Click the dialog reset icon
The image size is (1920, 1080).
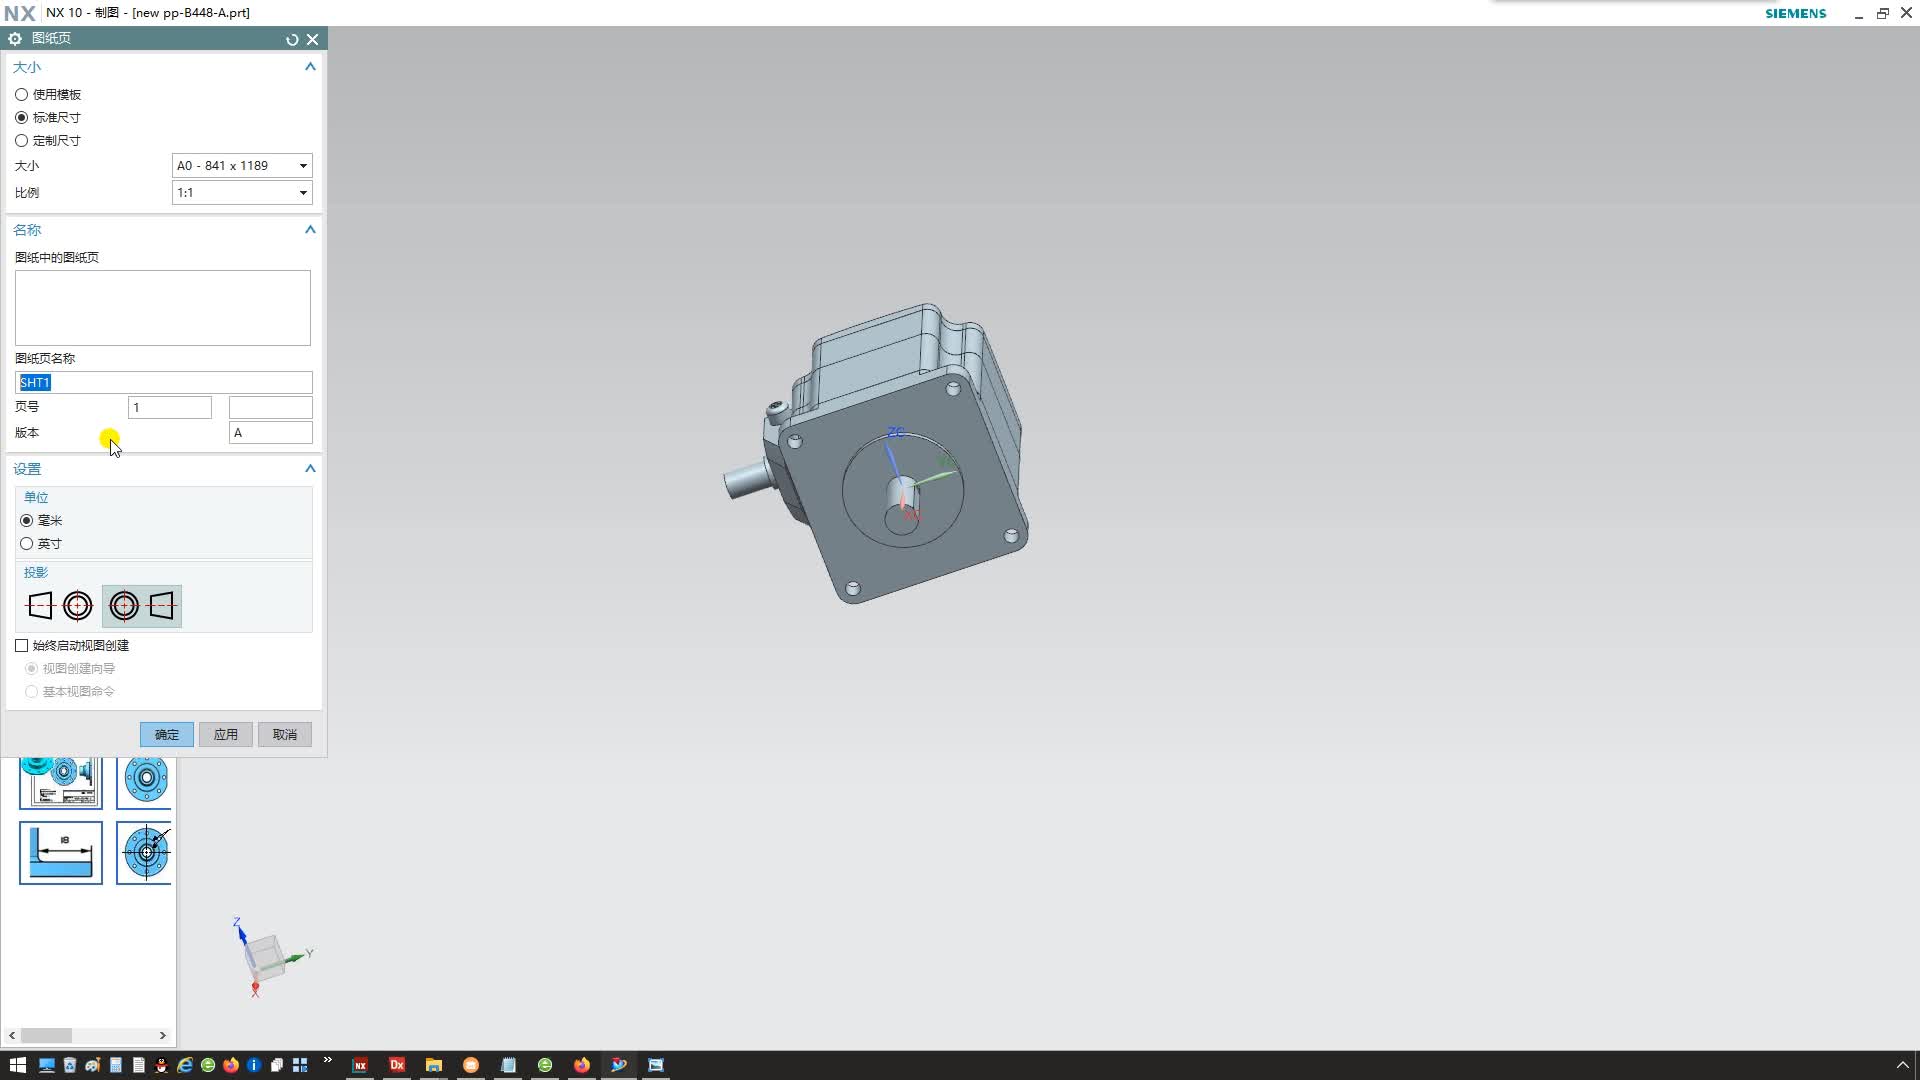pos(292,39)
